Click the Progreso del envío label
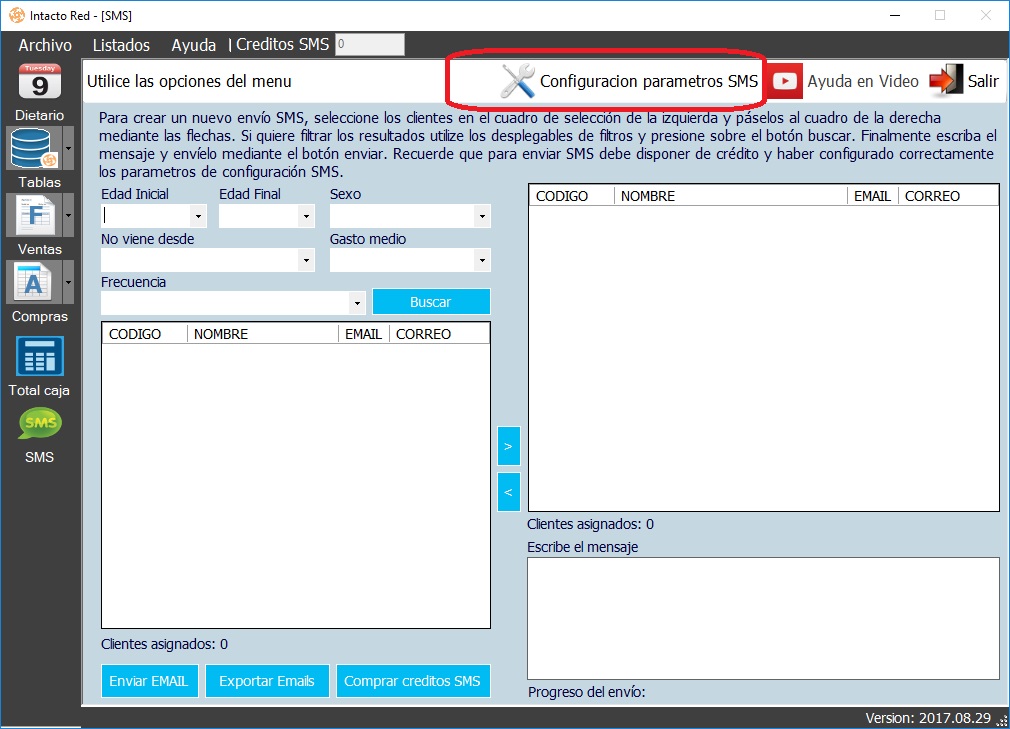 pyautogui.click(x=586, y=692)
